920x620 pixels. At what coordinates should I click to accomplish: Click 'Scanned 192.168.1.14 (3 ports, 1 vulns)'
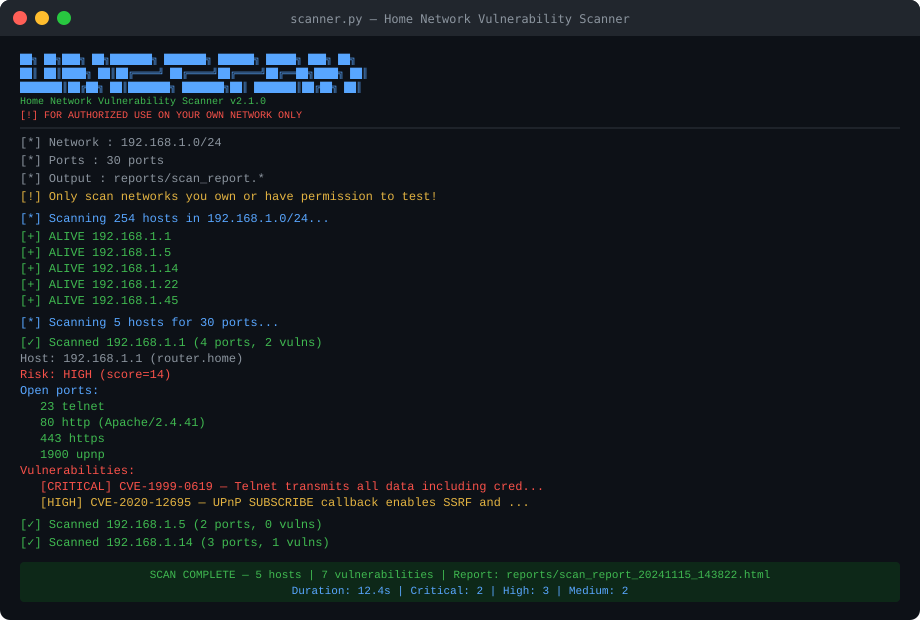click(x=174, y=543)
